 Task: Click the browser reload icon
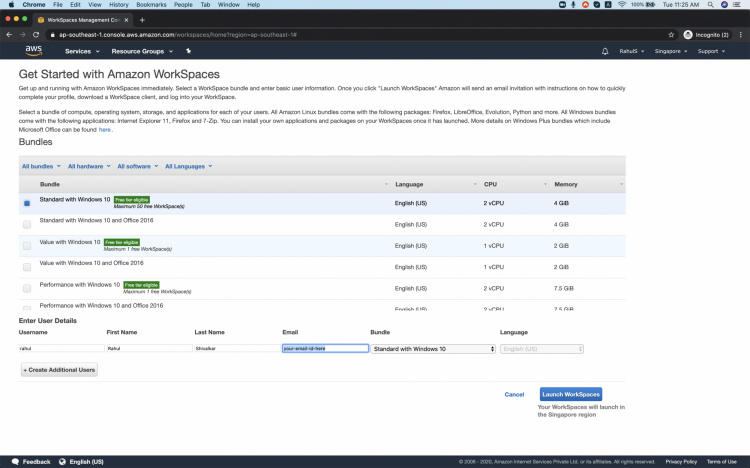(x=38, y=34)
